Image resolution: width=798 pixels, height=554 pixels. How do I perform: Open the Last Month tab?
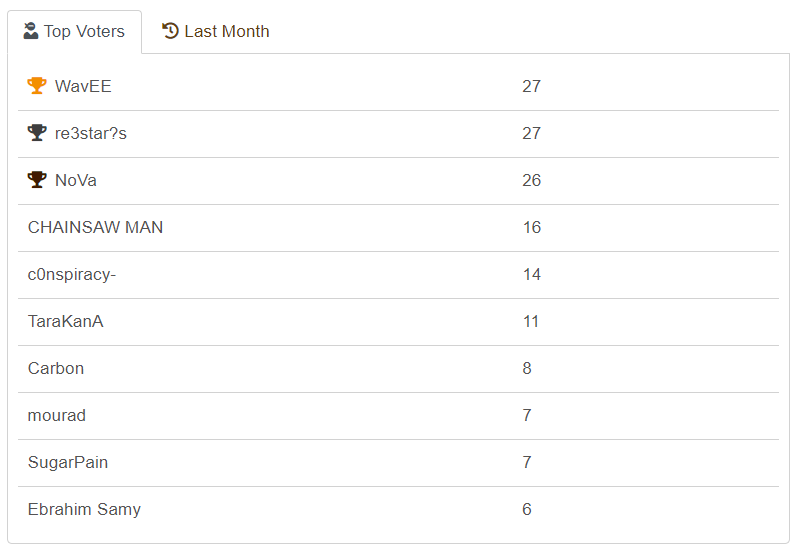[x=216, y=31]
